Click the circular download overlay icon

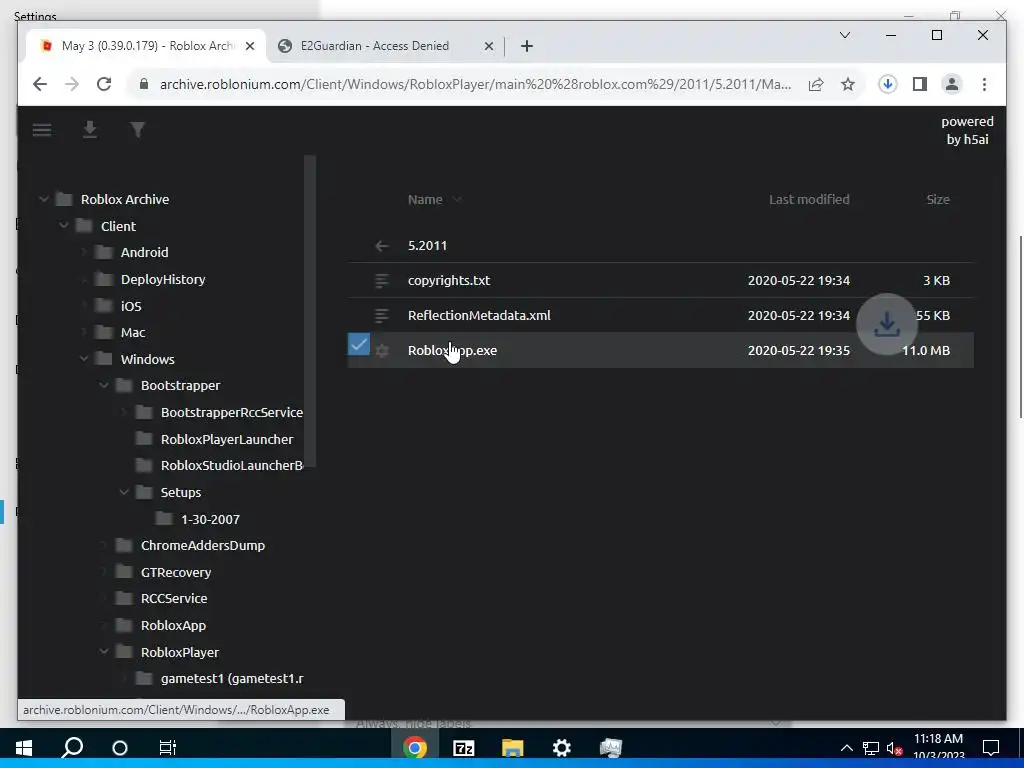pyautogui.click(x=887, y=325)
